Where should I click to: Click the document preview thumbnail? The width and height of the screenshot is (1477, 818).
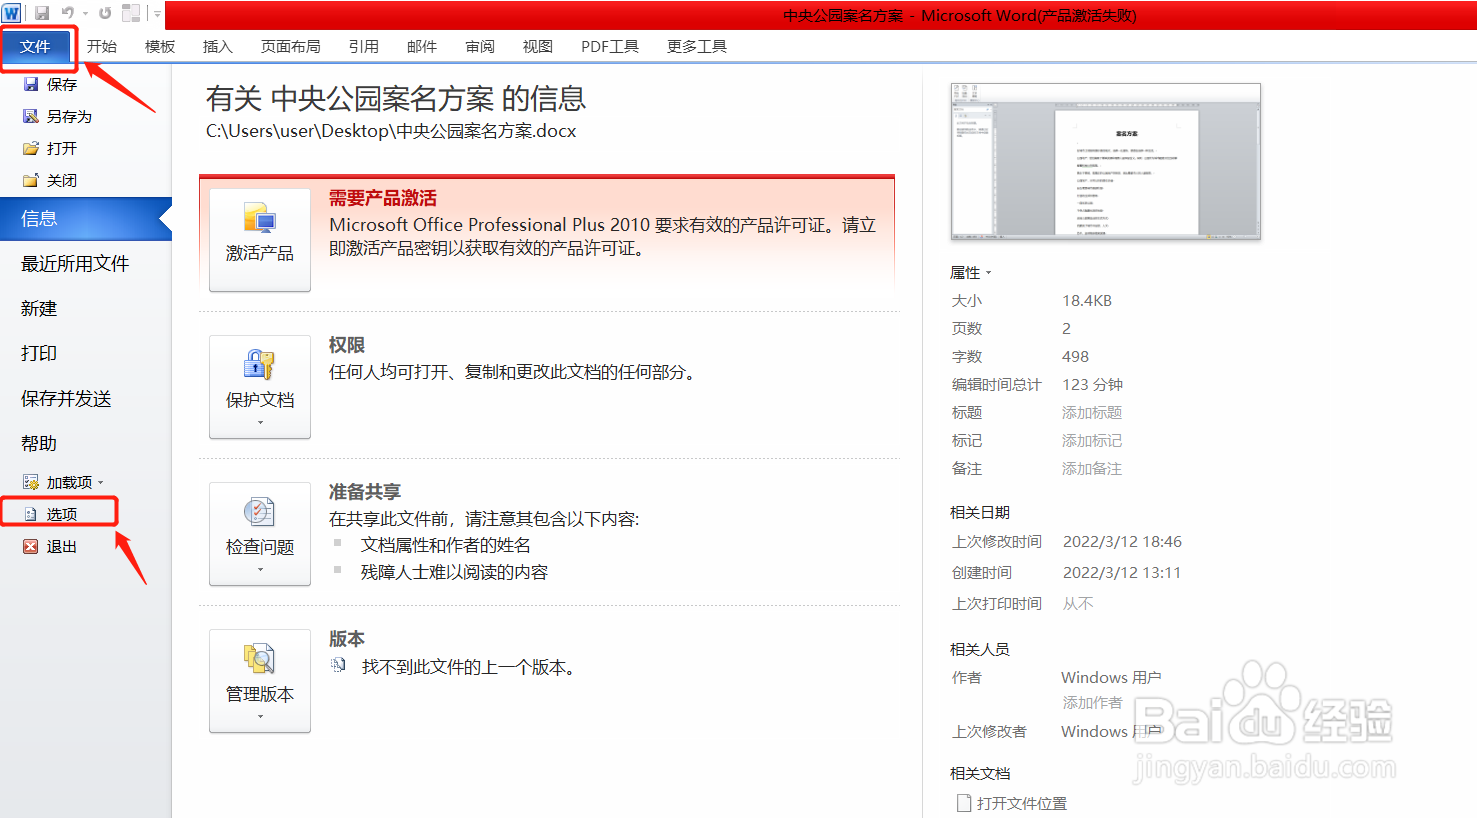1105,162
